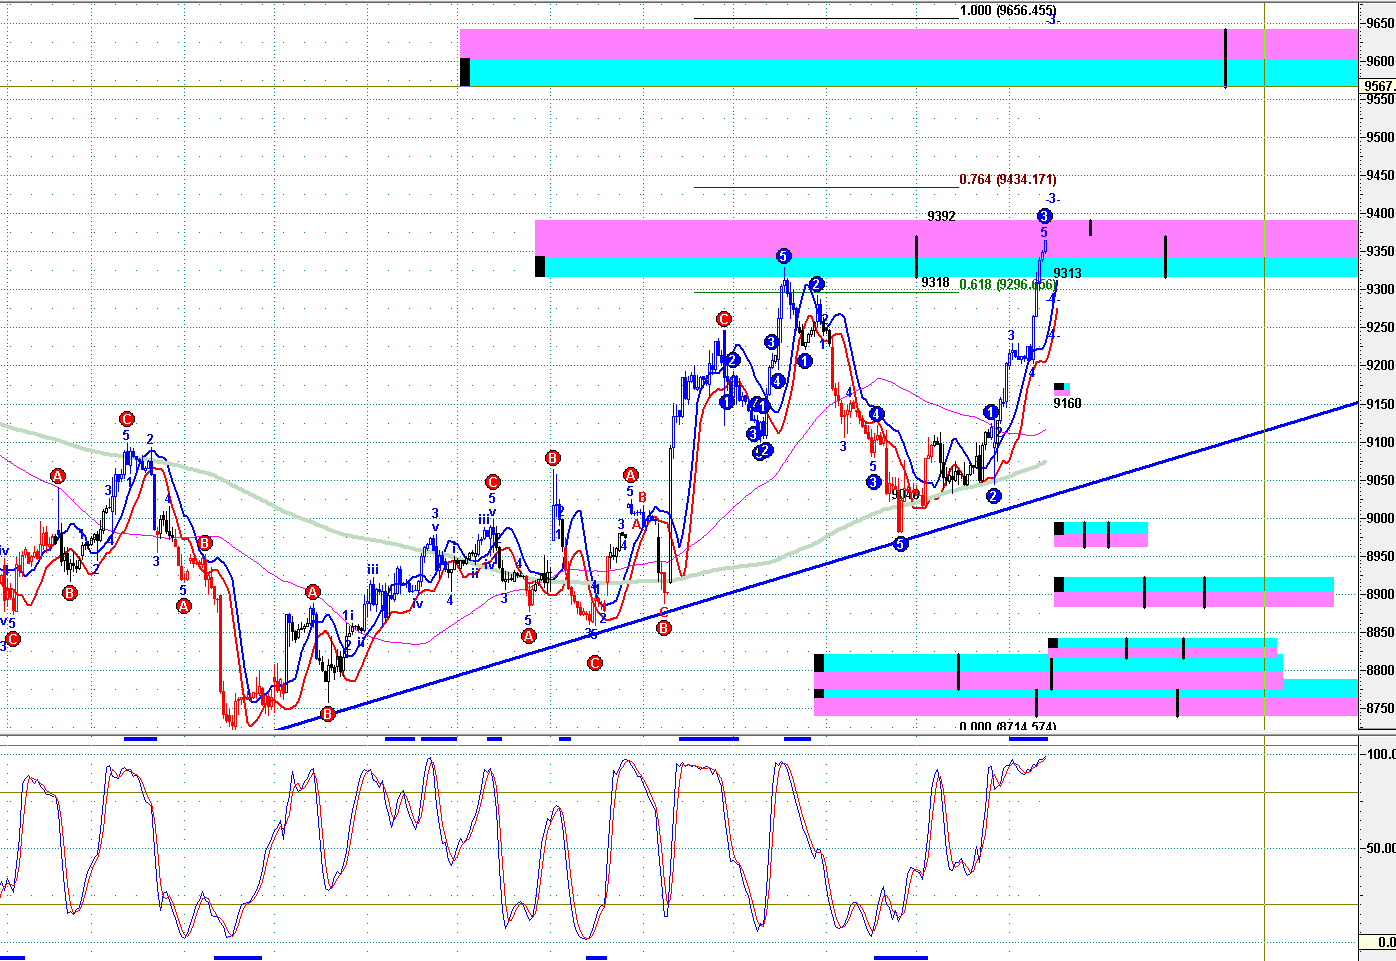Screen dimensions: 1396x961
Task: Click black handle on topmost magenta-cyan band
Action: [x=465, y=72]
